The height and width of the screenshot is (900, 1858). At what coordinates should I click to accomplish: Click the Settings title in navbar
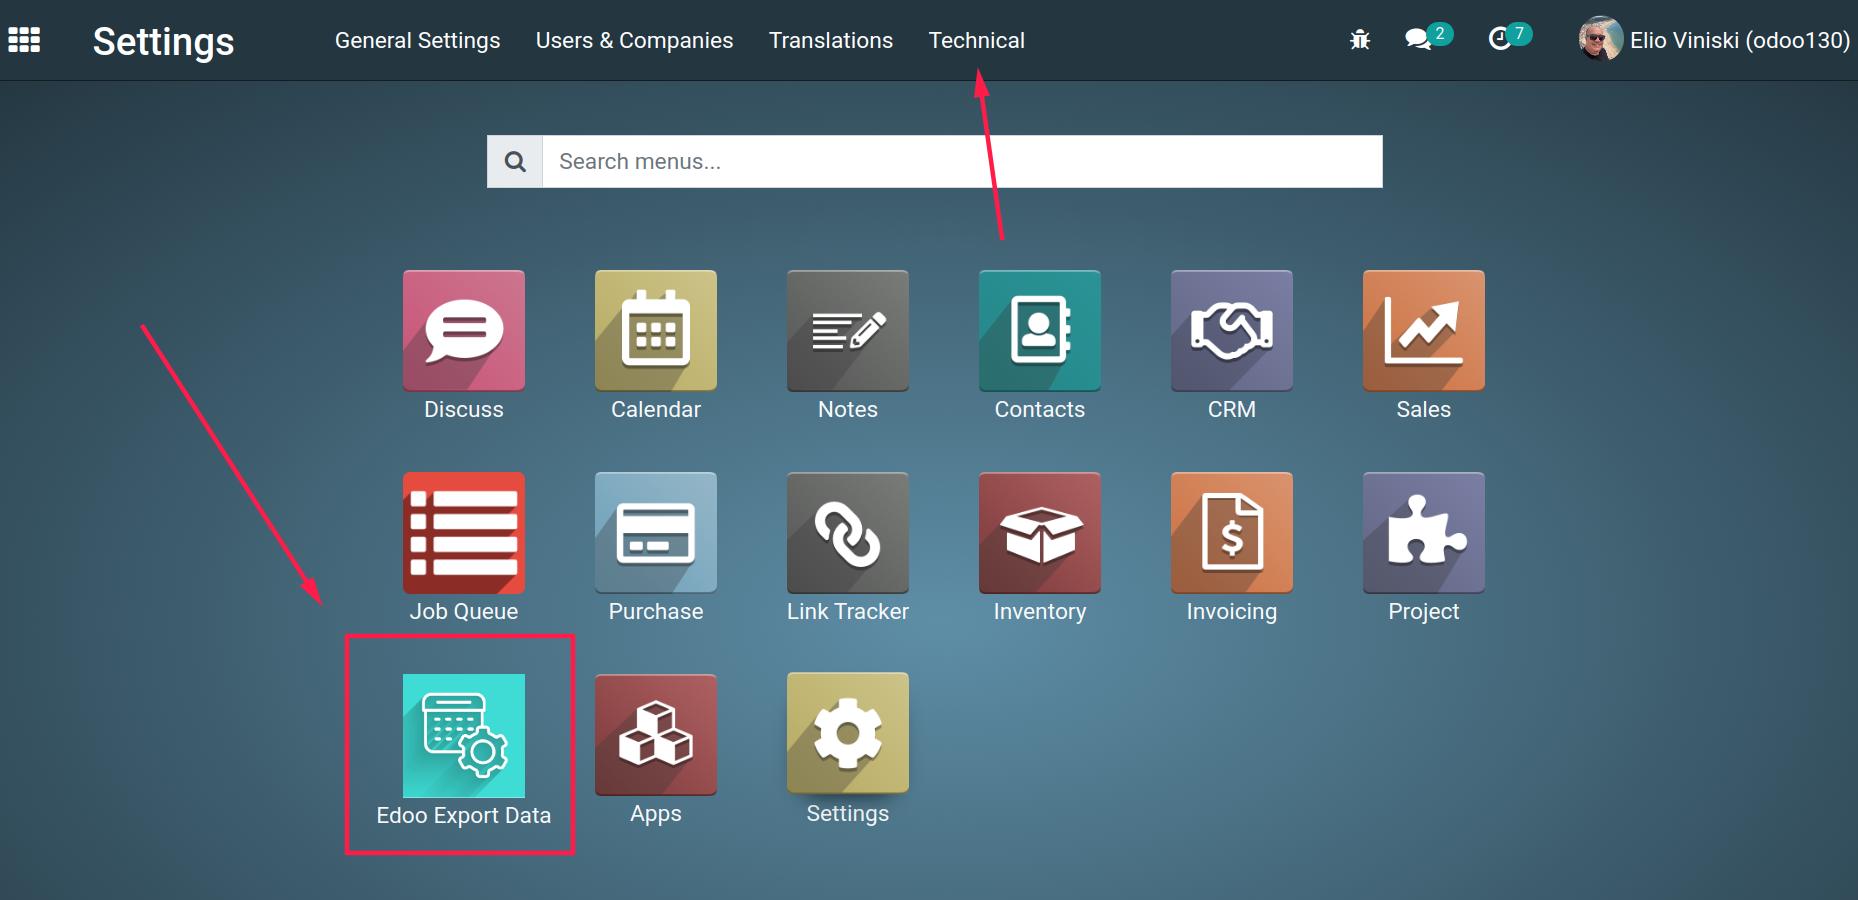164,42
